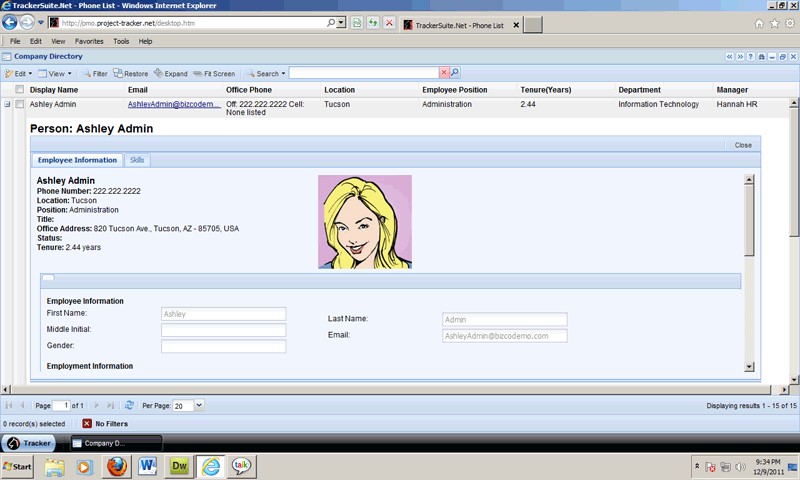Image resolution: width=800 pixels, height=480 pixels.
Task: Collapse the Ashley Admin row expander
Action: [7, 104]
